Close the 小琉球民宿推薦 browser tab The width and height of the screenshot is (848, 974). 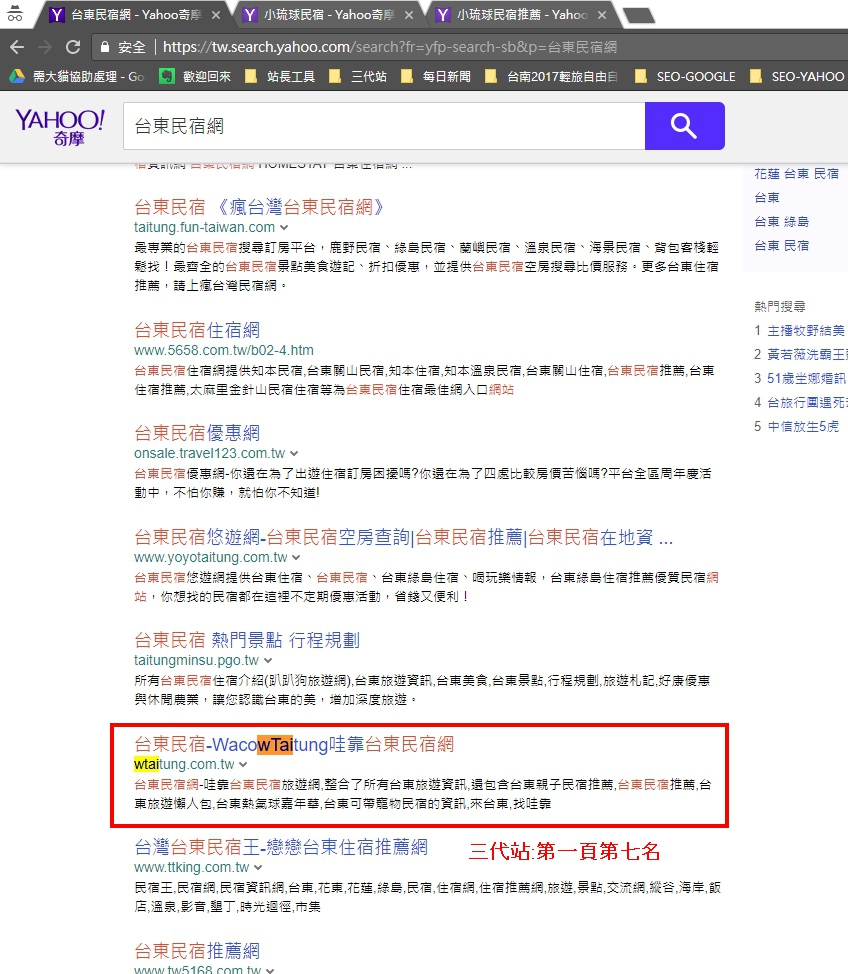(601, 15)
